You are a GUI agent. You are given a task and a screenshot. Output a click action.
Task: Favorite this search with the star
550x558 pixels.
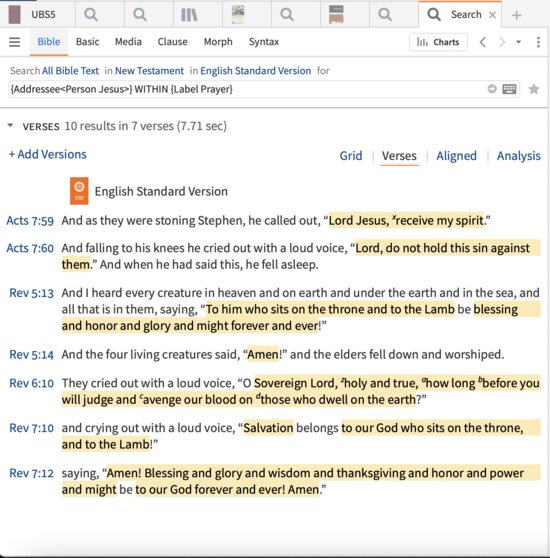[x=534, y=89]
